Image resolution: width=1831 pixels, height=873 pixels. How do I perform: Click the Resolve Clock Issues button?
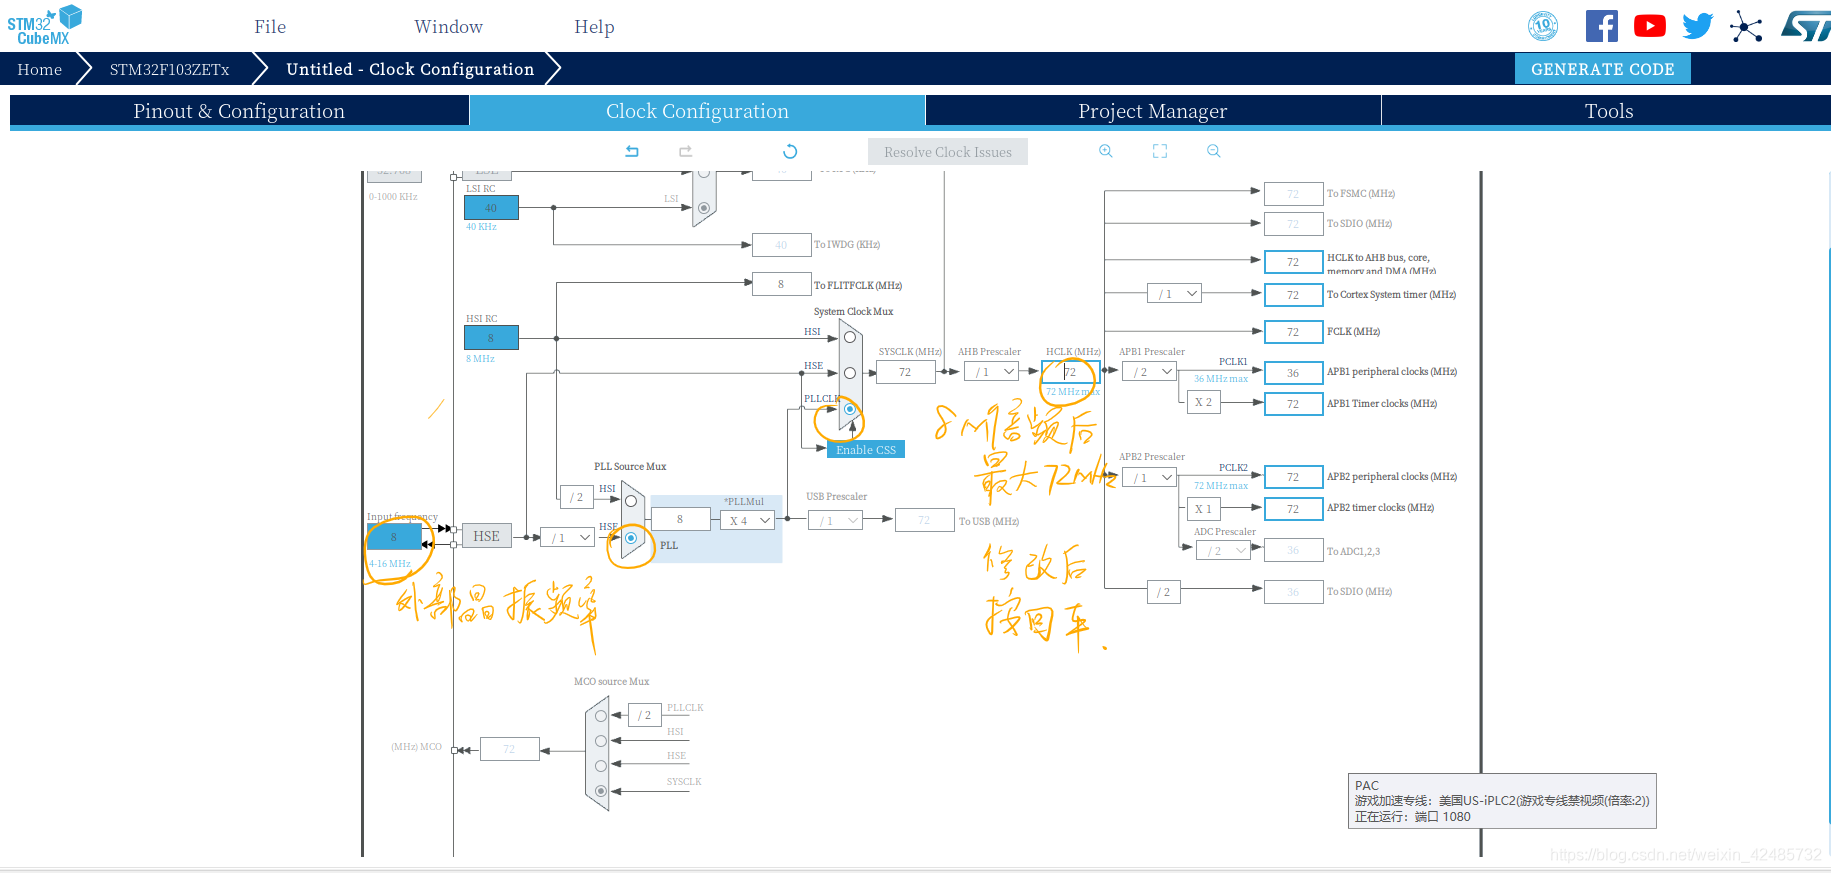pos(948,152)
